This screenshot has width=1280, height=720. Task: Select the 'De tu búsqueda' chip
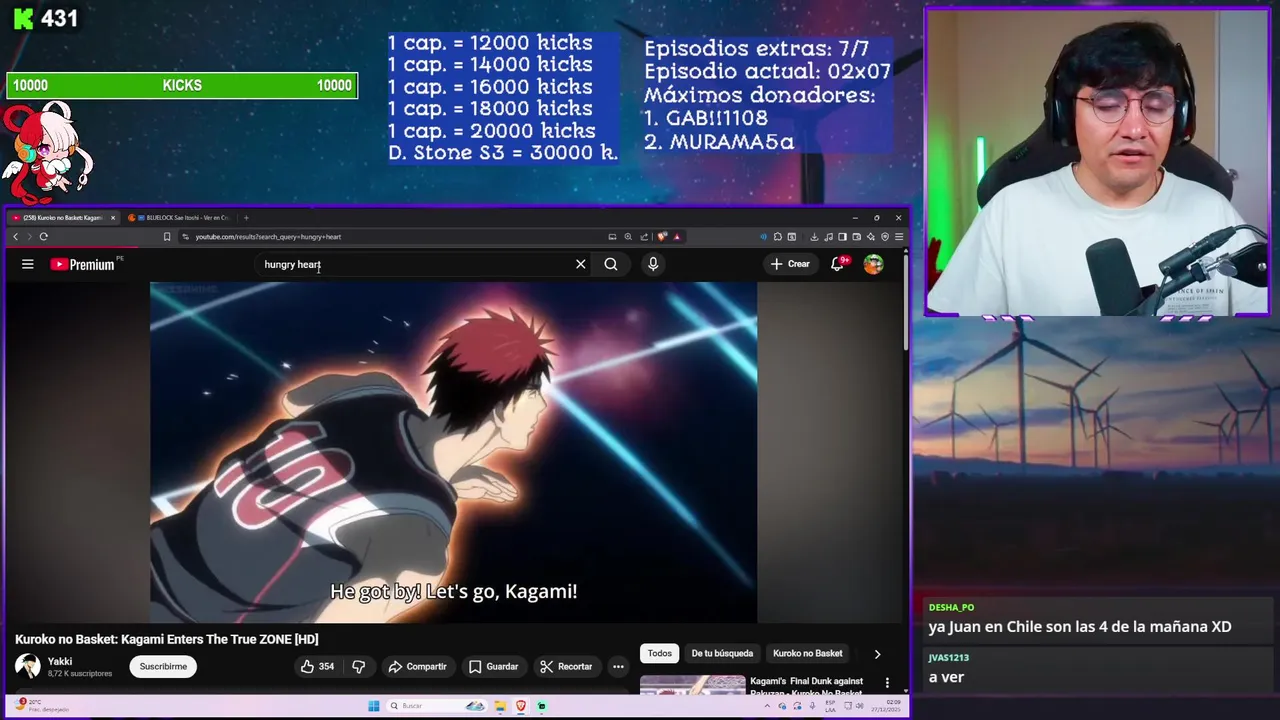722,654
